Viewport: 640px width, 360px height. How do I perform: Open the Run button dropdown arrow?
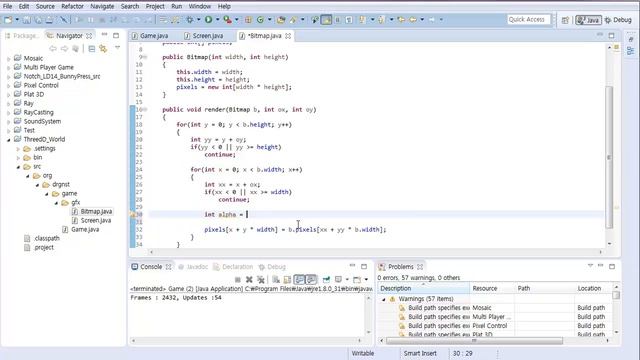(217, 20)
